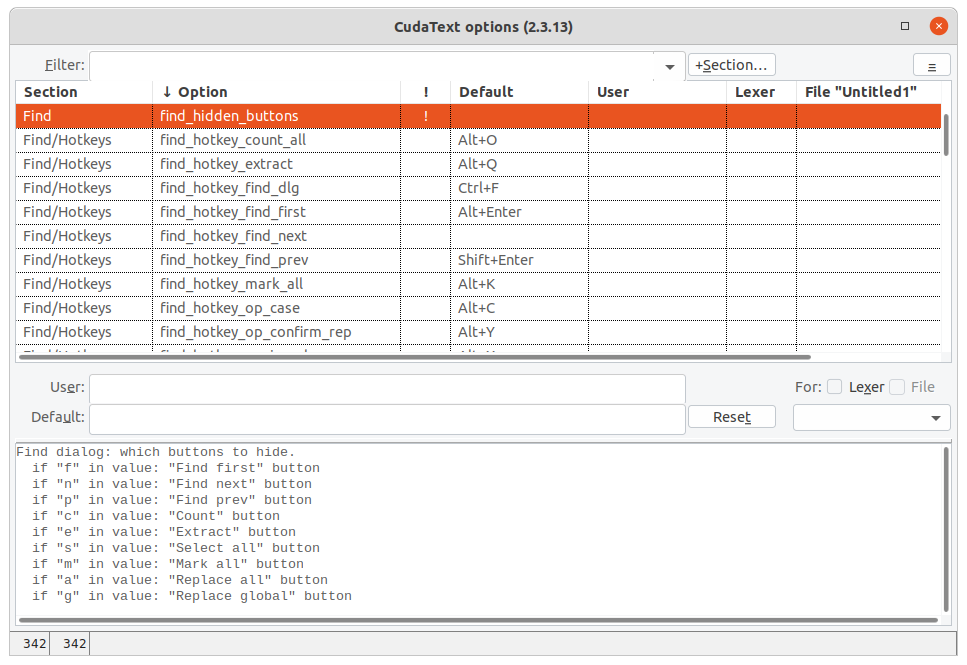Click the Alt+Y default value cell
Screen dimensions: 967x665
[x=519, y=332]
